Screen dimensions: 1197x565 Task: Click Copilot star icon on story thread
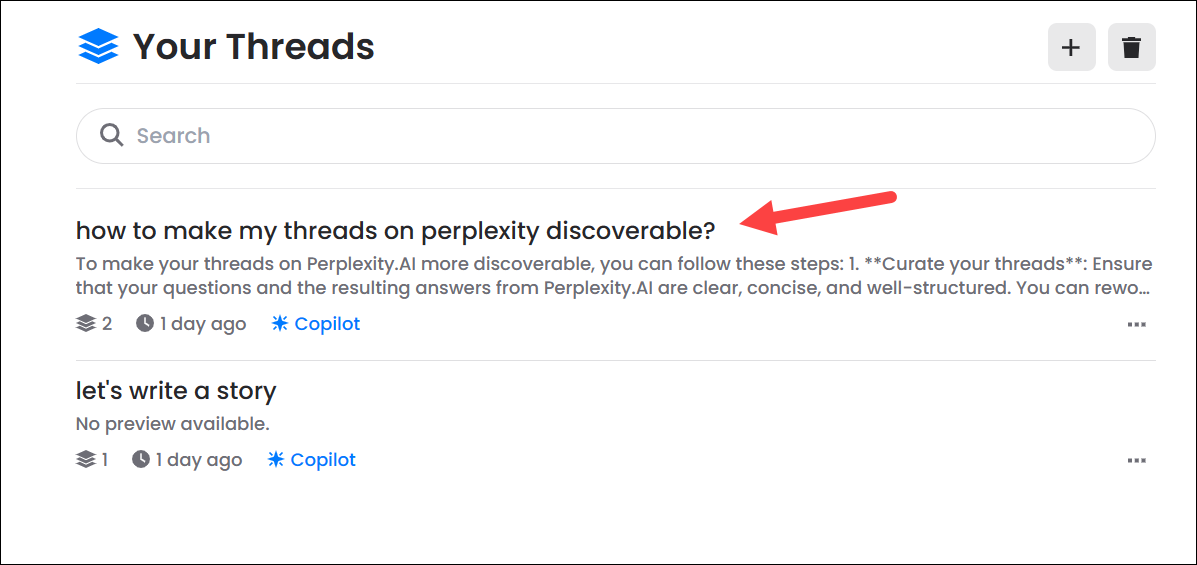(x=276, y=460)
